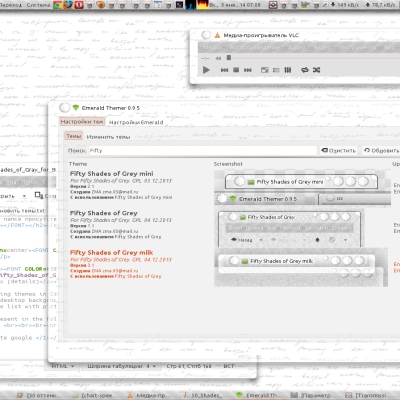This screenshot has width=400, height=400.
Task: Switch to 50_Shades_ taskbar window
Action: [202, 395]
